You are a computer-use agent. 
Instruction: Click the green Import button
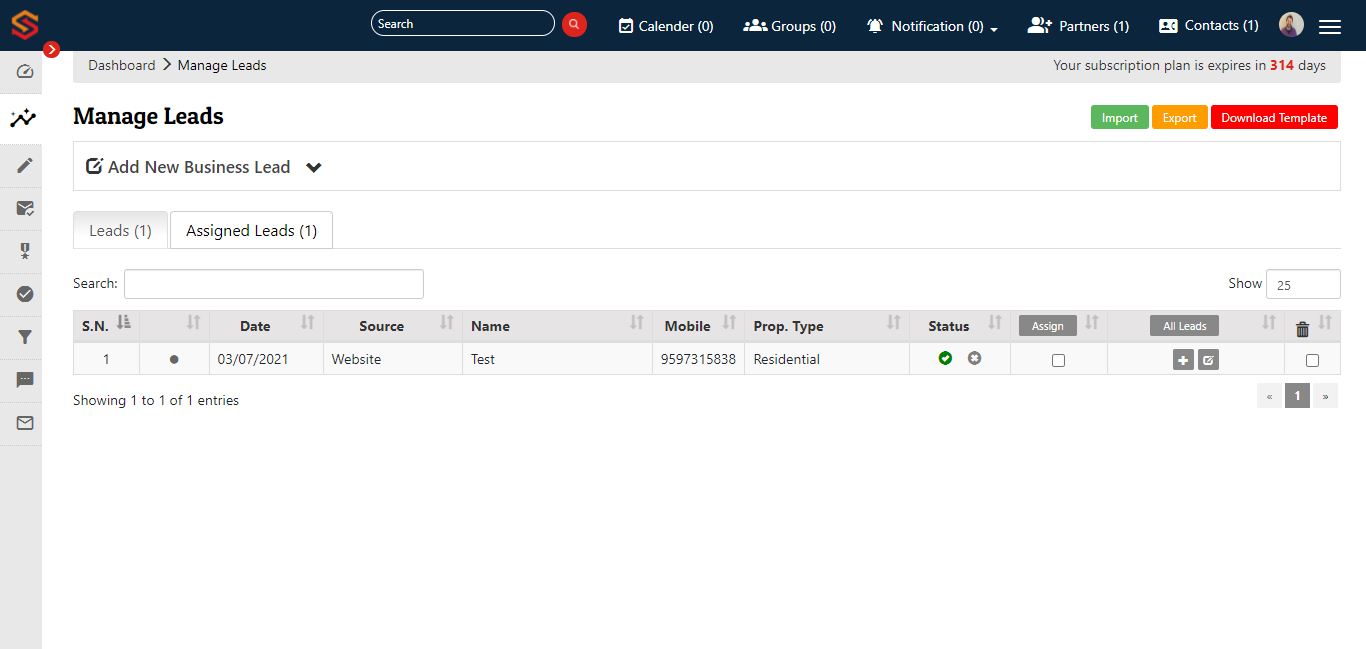[1119, 118]
